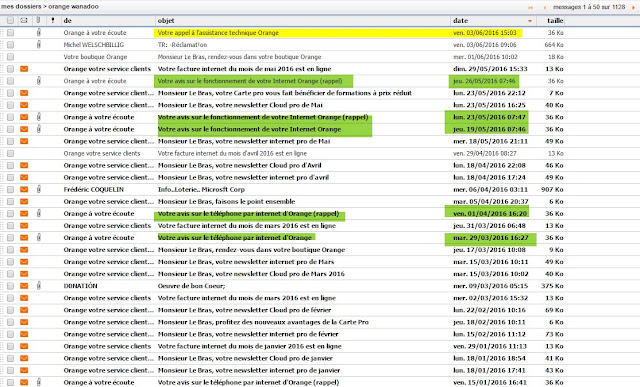Click unread envelope on 'facture internet du mois de mai 2016'
This screenshot has width=640, height=387.
coord(24,69)
